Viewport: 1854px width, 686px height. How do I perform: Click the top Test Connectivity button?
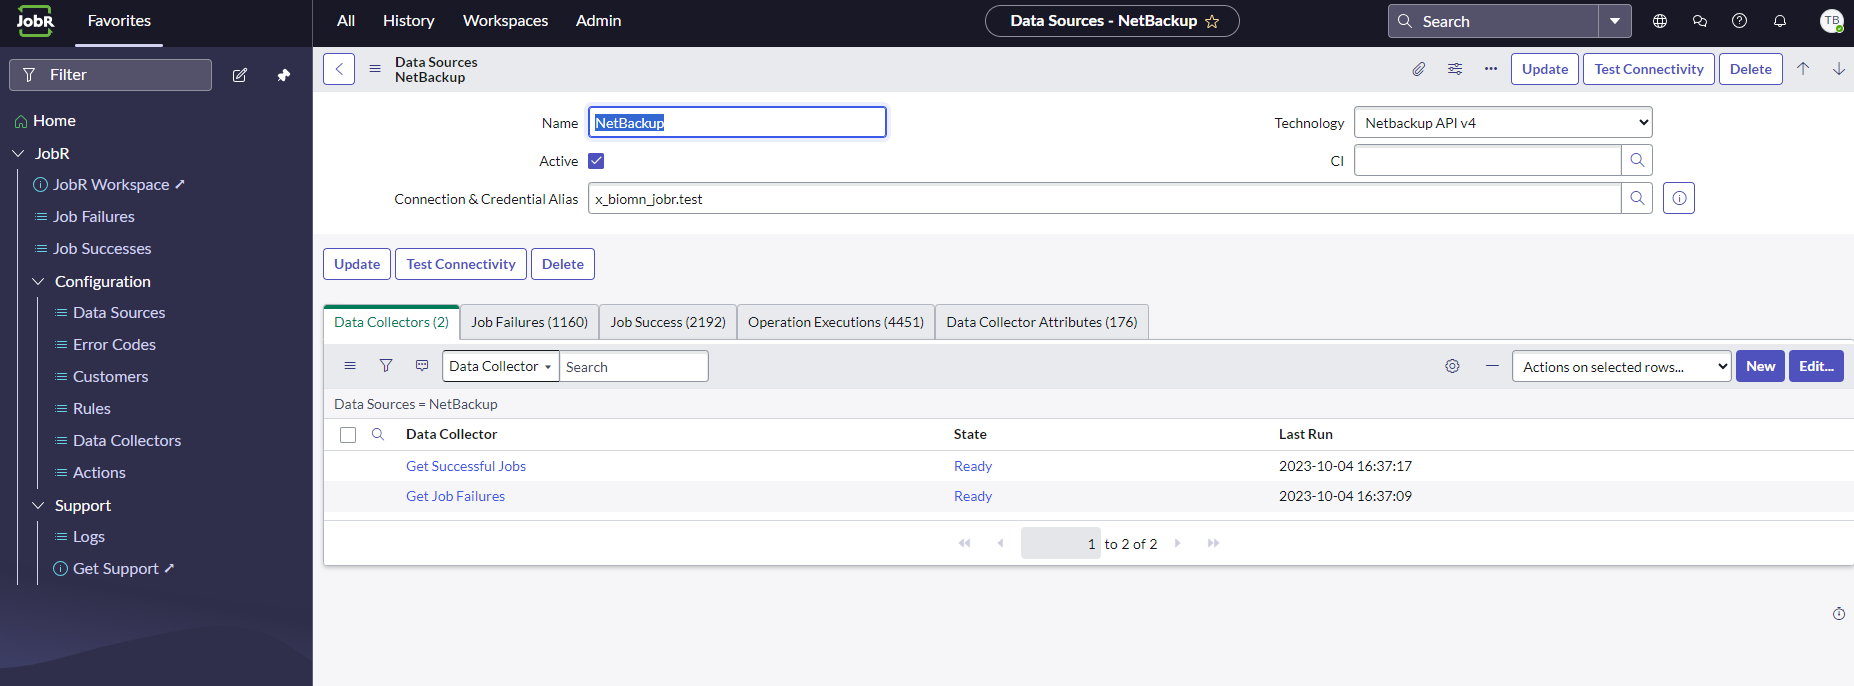point(1648,69)
